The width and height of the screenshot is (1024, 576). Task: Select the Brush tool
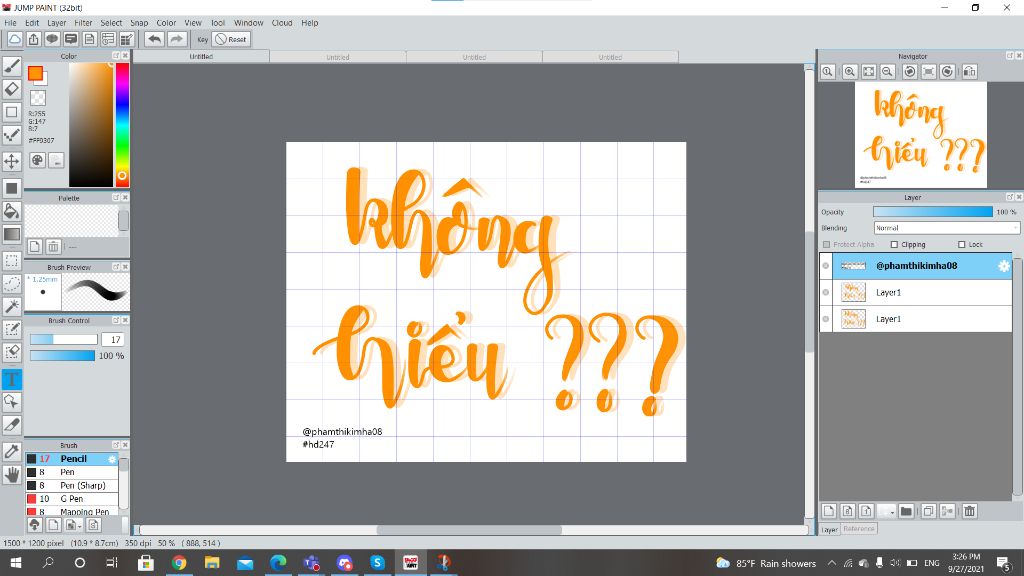pos(12,66)
